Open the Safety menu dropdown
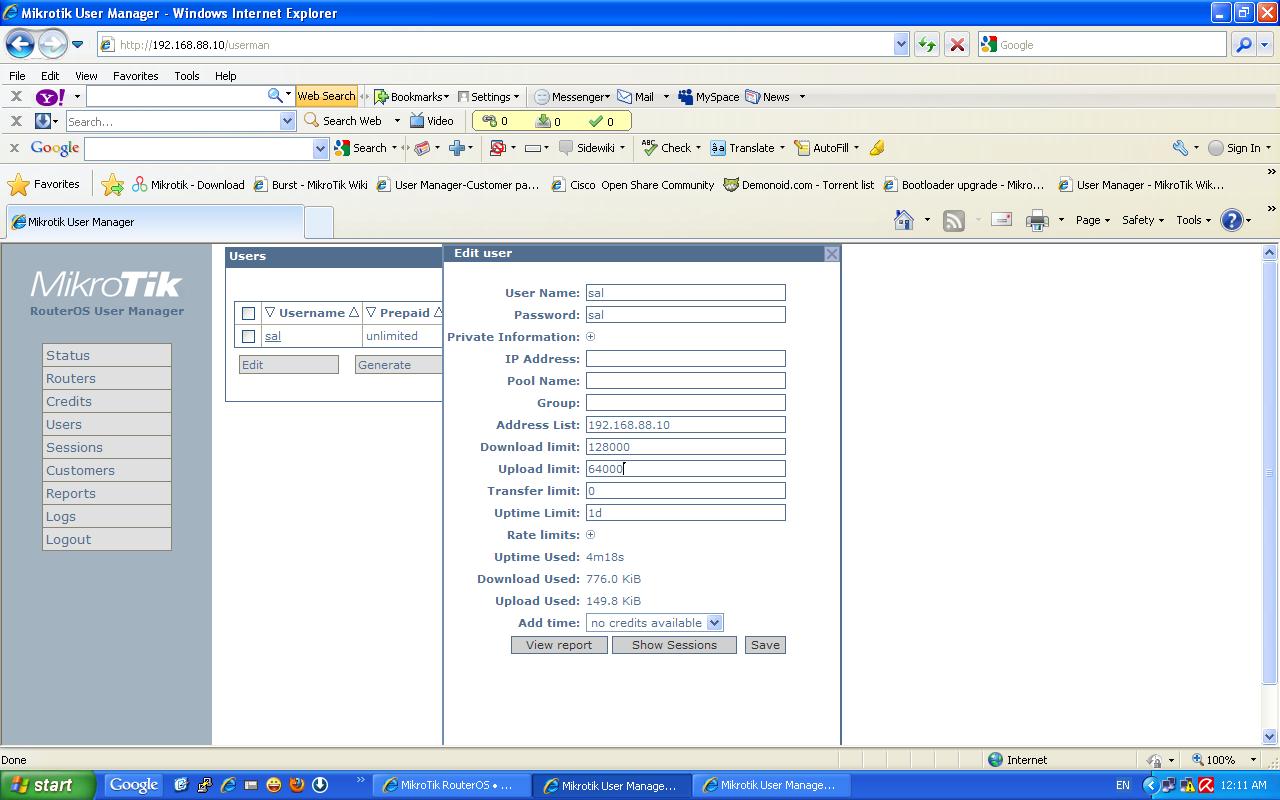The image size is (1280, 800). pyautogui.click(x=1143, y=220)
